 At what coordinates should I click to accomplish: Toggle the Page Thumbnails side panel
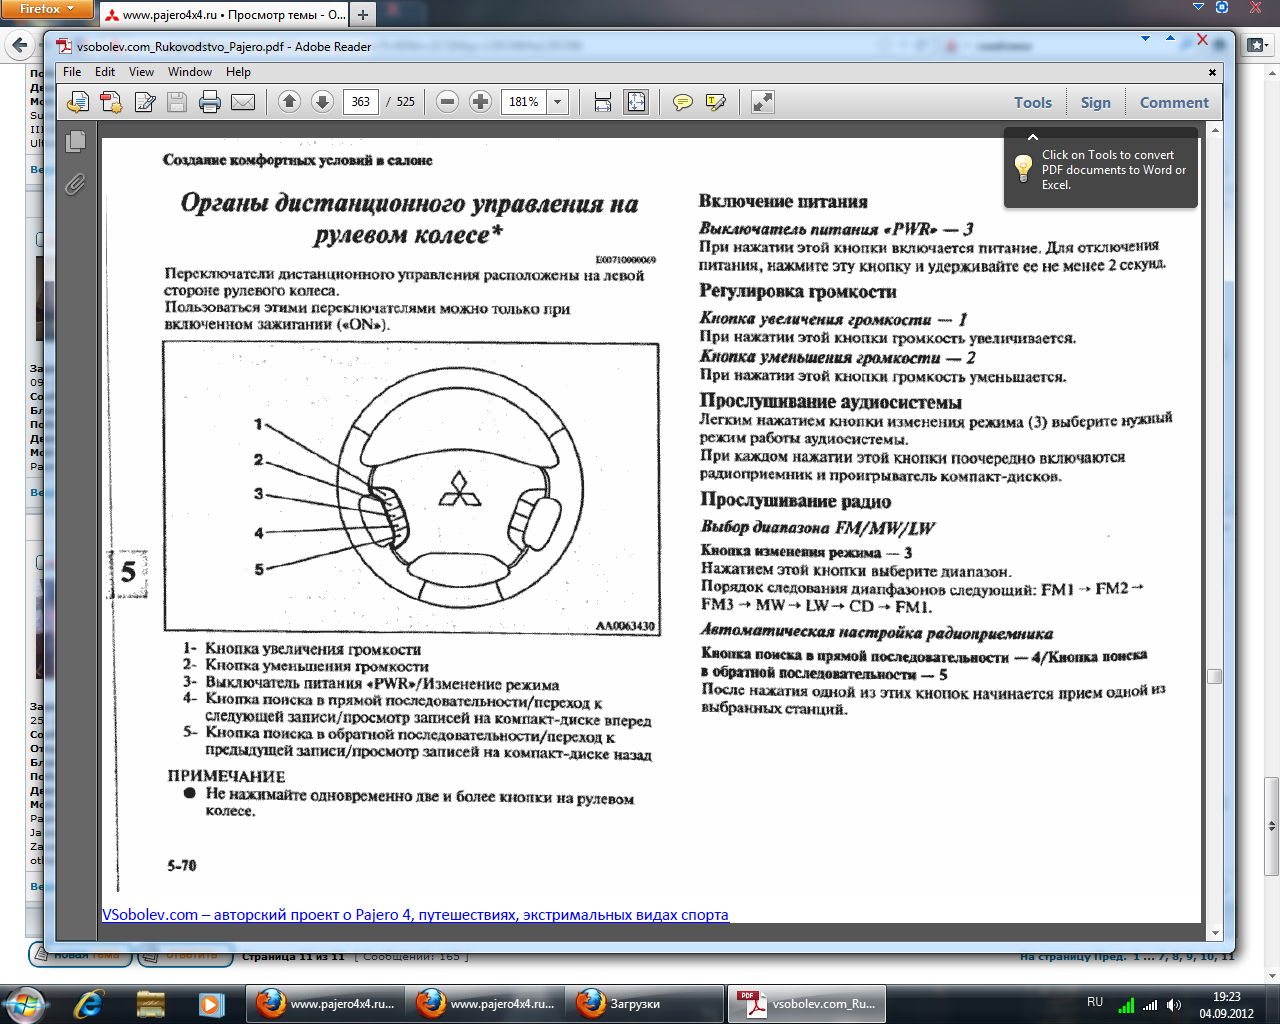[x=75, y=142]
